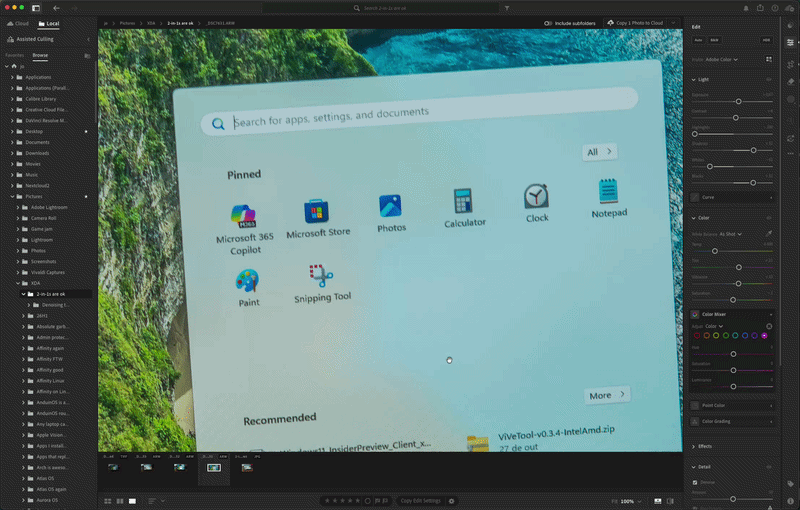Screen dimensions: 800x510
Task: Open the Keywords tag panel icon
Action: (x=790, y=483)
